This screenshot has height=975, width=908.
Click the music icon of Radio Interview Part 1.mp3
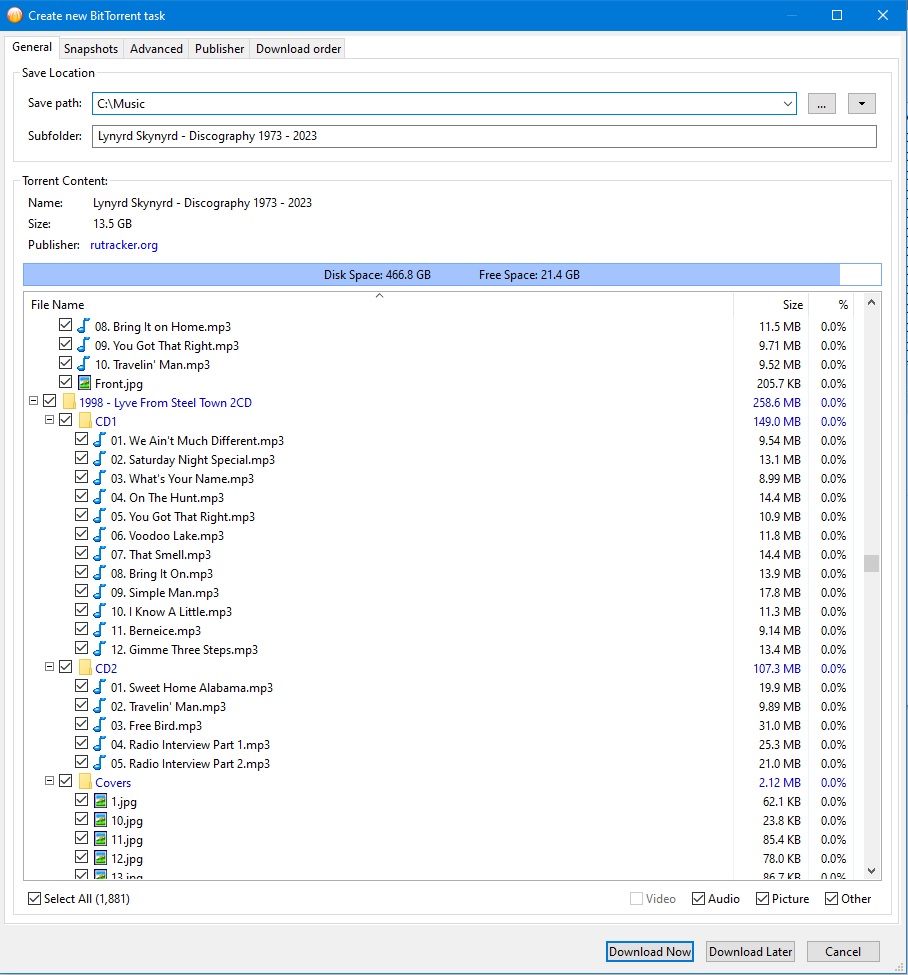pos(100,744)
